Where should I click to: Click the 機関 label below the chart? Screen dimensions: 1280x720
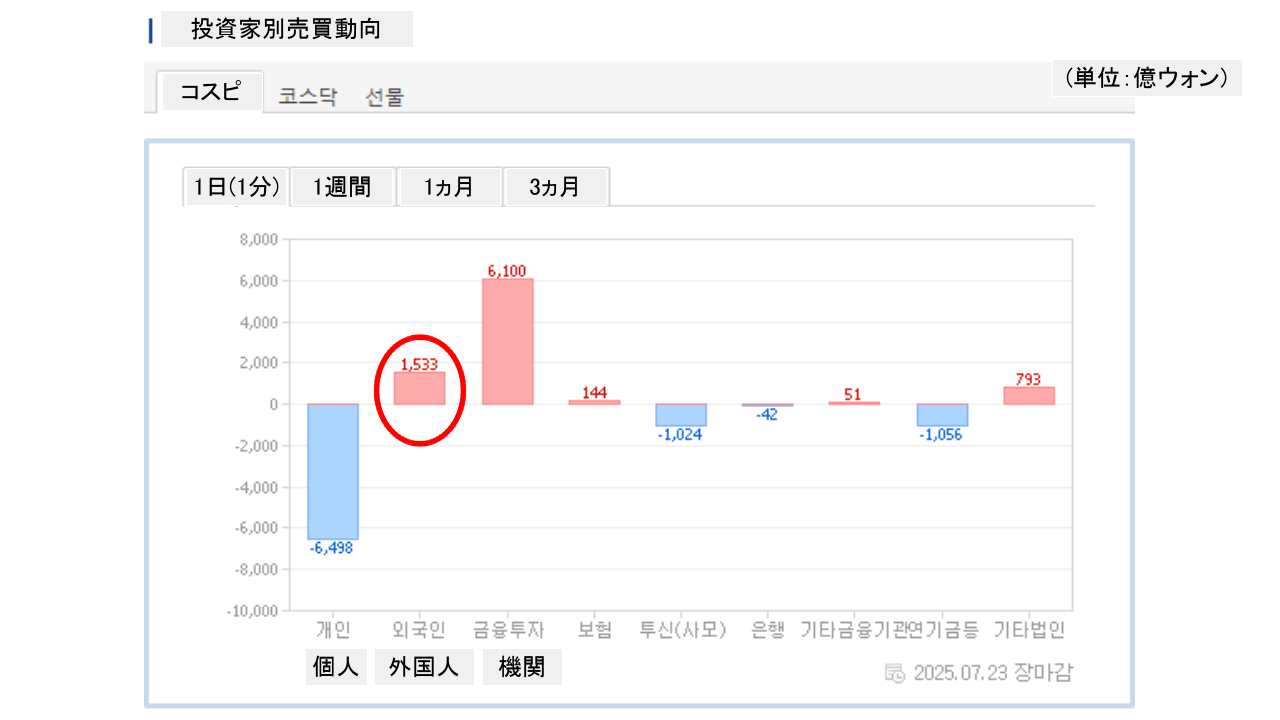click(x=522, y=667)
